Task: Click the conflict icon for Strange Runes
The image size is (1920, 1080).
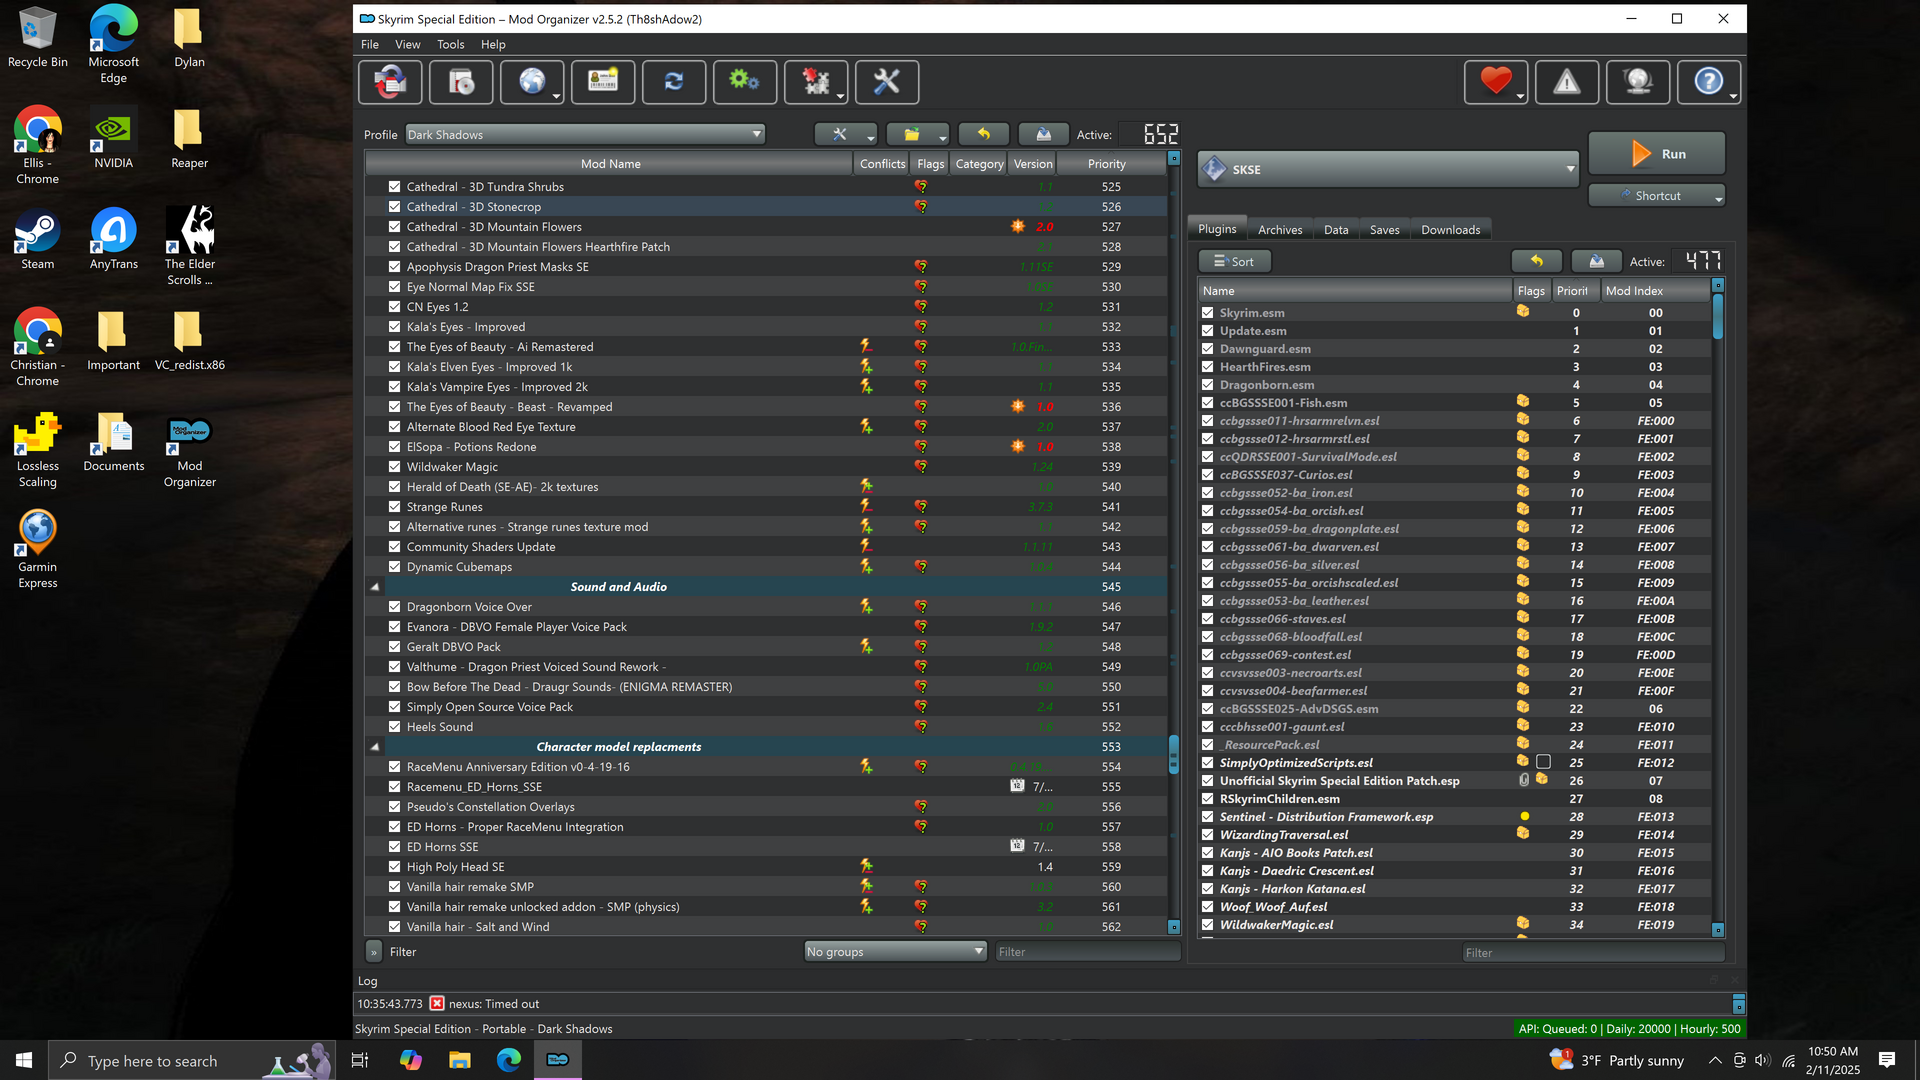Action: point(866,507)
